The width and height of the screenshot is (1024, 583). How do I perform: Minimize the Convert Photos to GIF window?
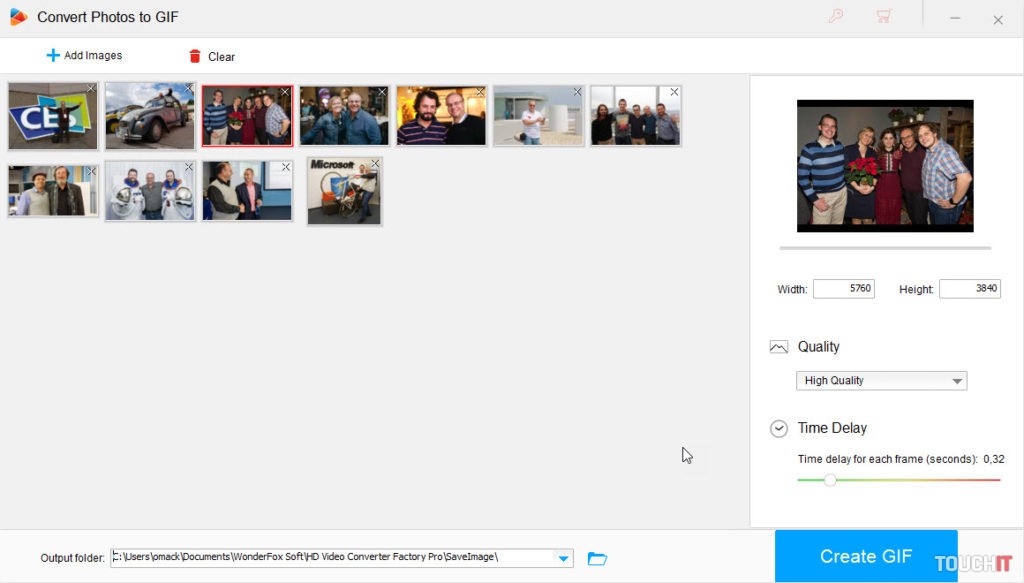pos(956,19)
